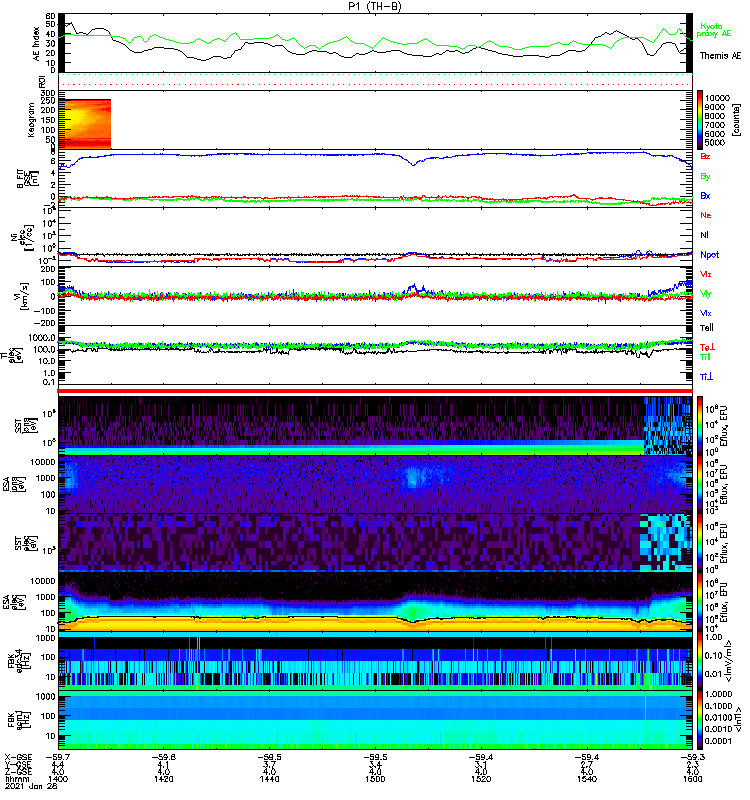
Task: Select the 1440 time tick label
Action: click(x=269, y=779)
